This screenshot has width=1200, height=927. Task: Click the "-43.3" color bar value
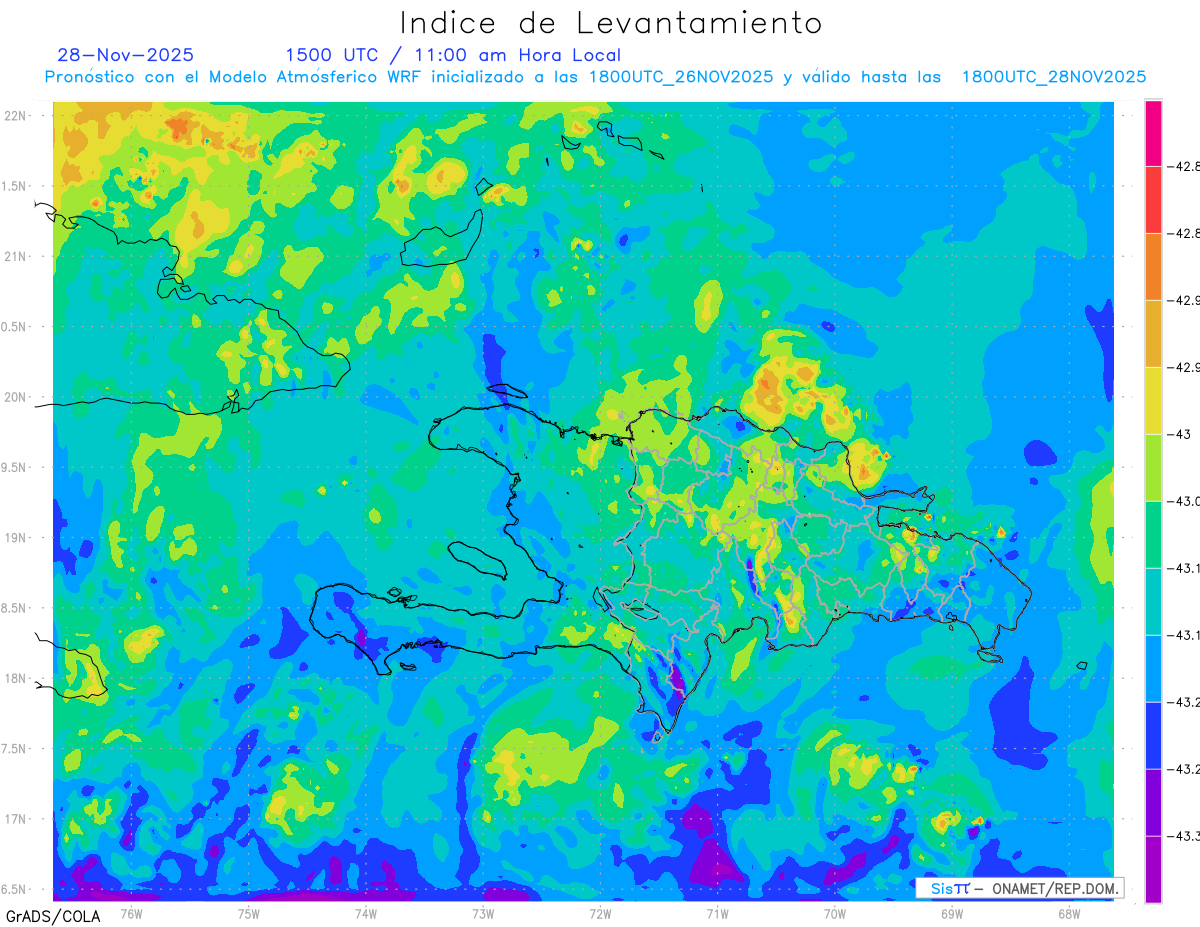point(1183,836)
